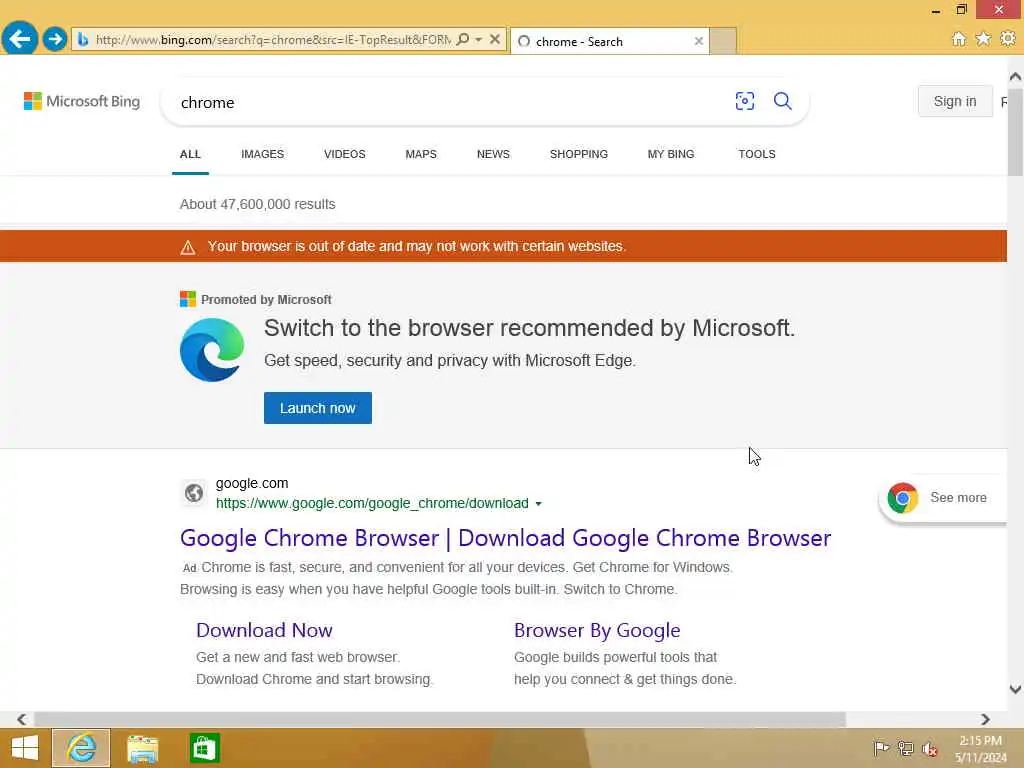Click the Promoted by Microsoft label
The width and height of the screenshot is (1024, 768).
(266, 300)
